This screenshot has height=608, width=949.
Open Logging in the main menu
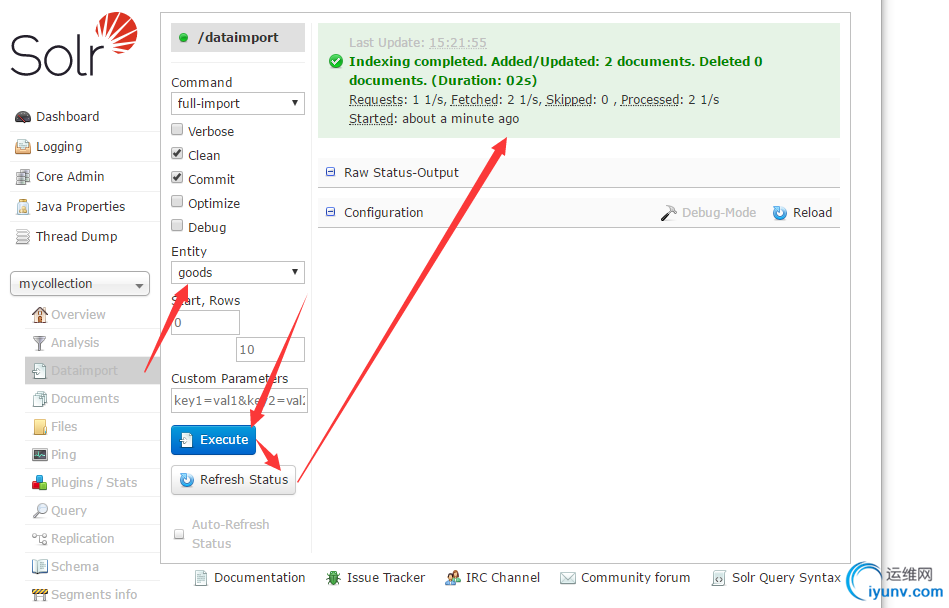tap(59, 147)
